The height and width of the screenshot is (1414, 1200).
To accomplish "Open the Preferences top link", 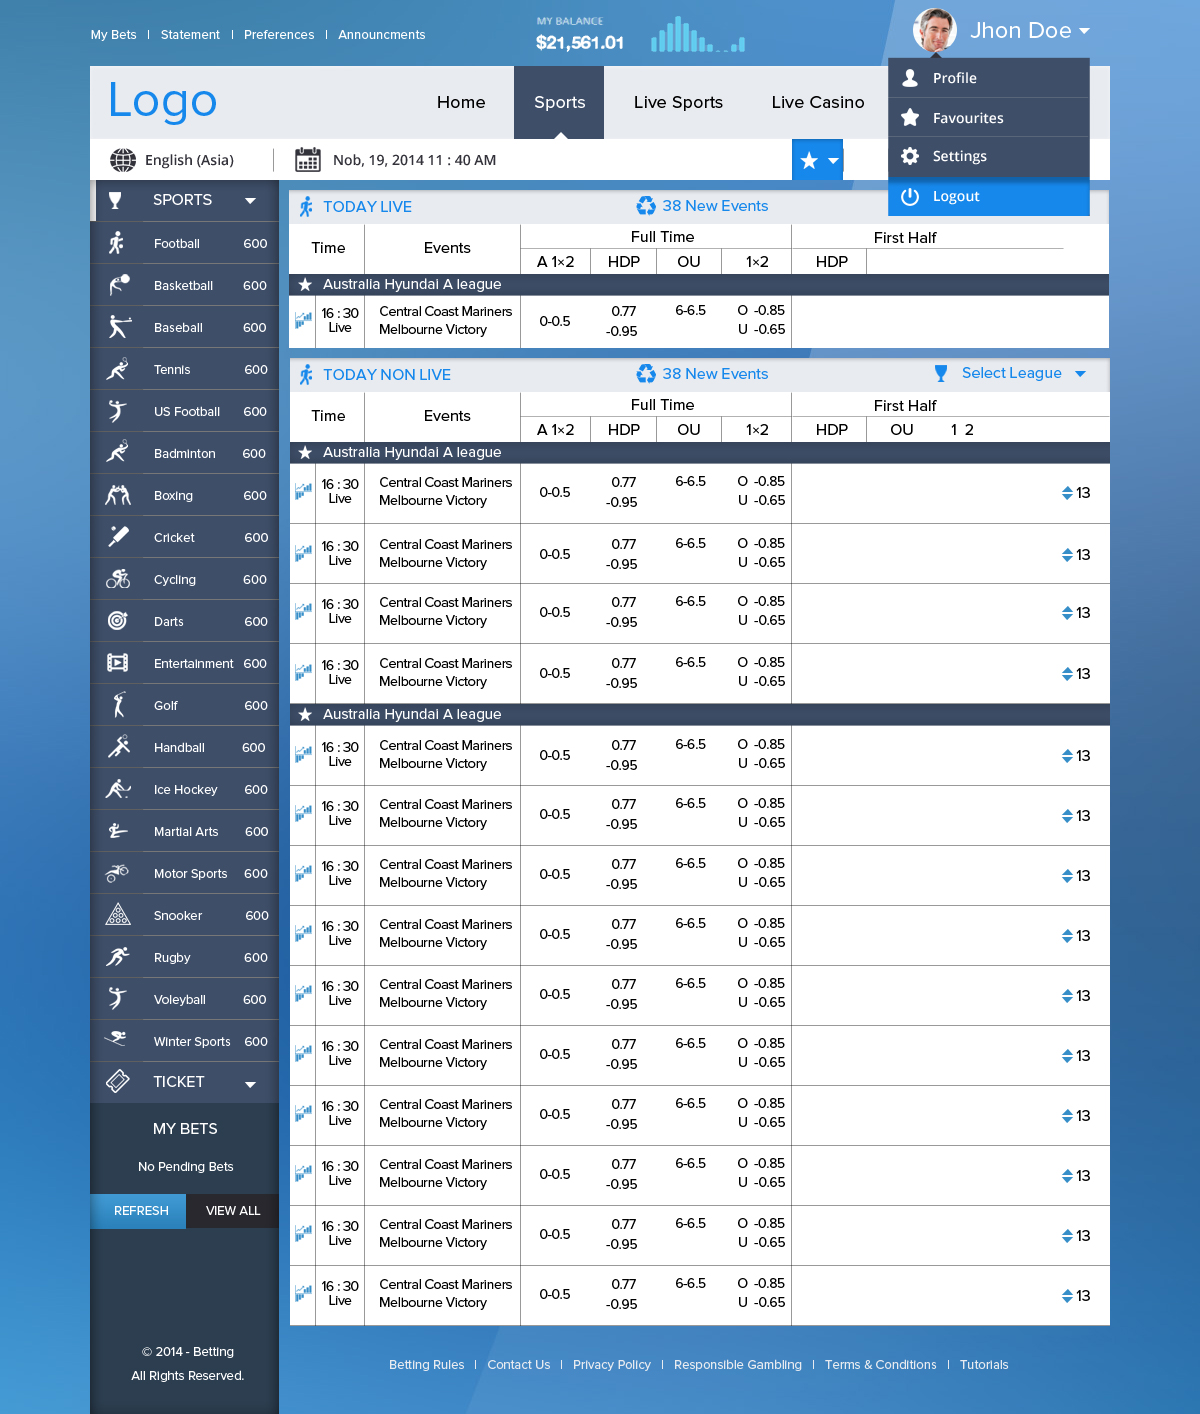I will tap(279, 35).
